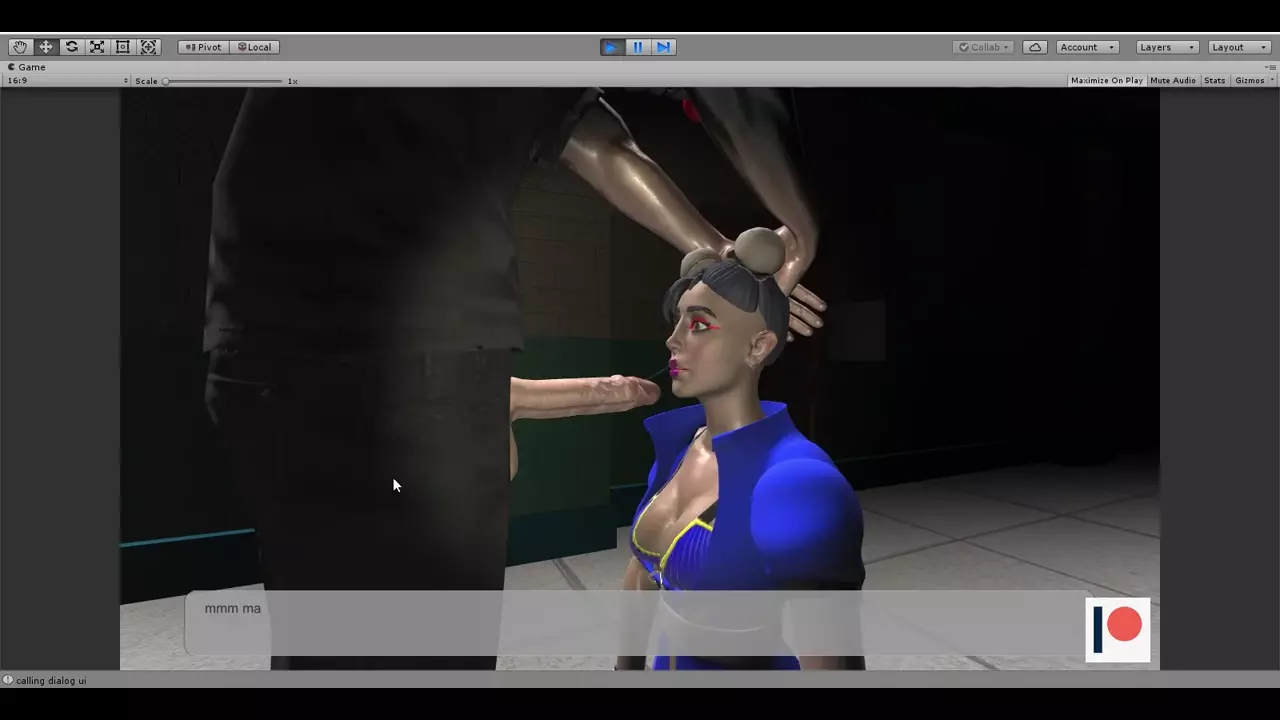Select the Rotate tool
The image size is (1280, 720).
pos(72,47)
